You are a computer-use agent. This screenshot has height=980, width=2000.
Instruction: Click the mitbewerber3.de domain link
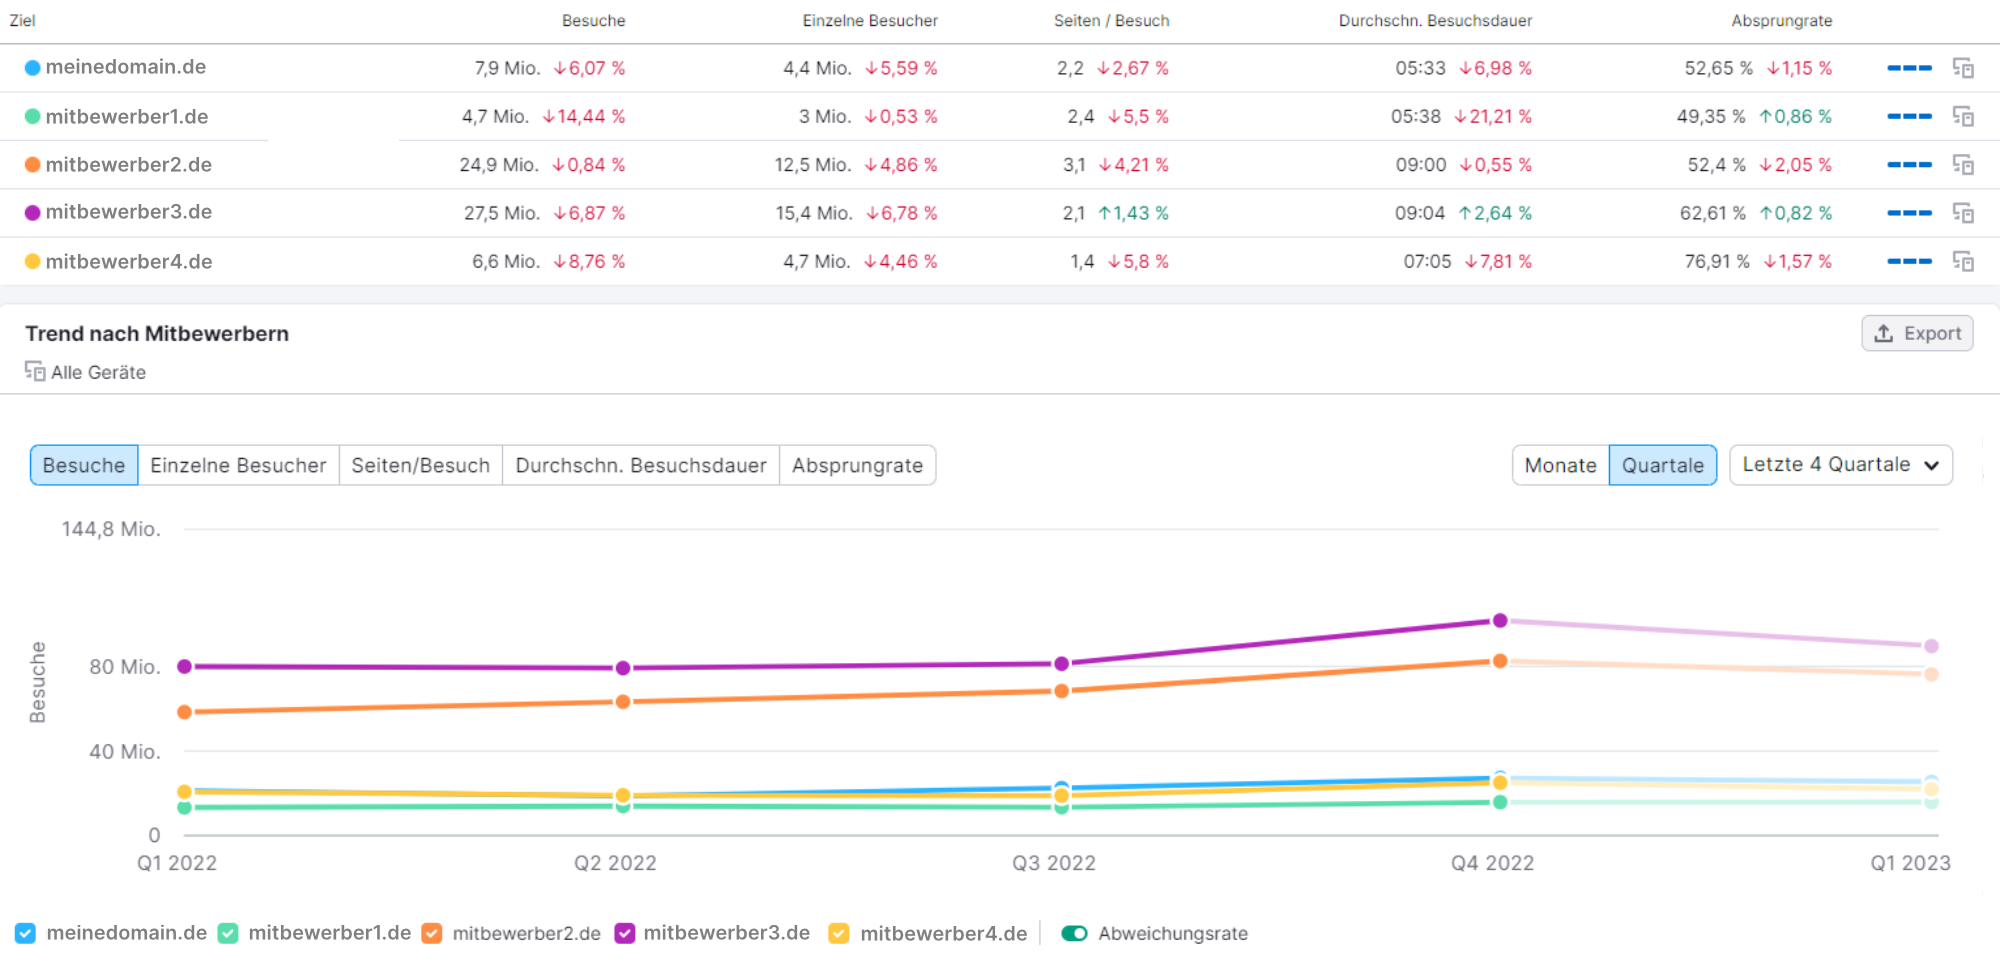(132, 212)
